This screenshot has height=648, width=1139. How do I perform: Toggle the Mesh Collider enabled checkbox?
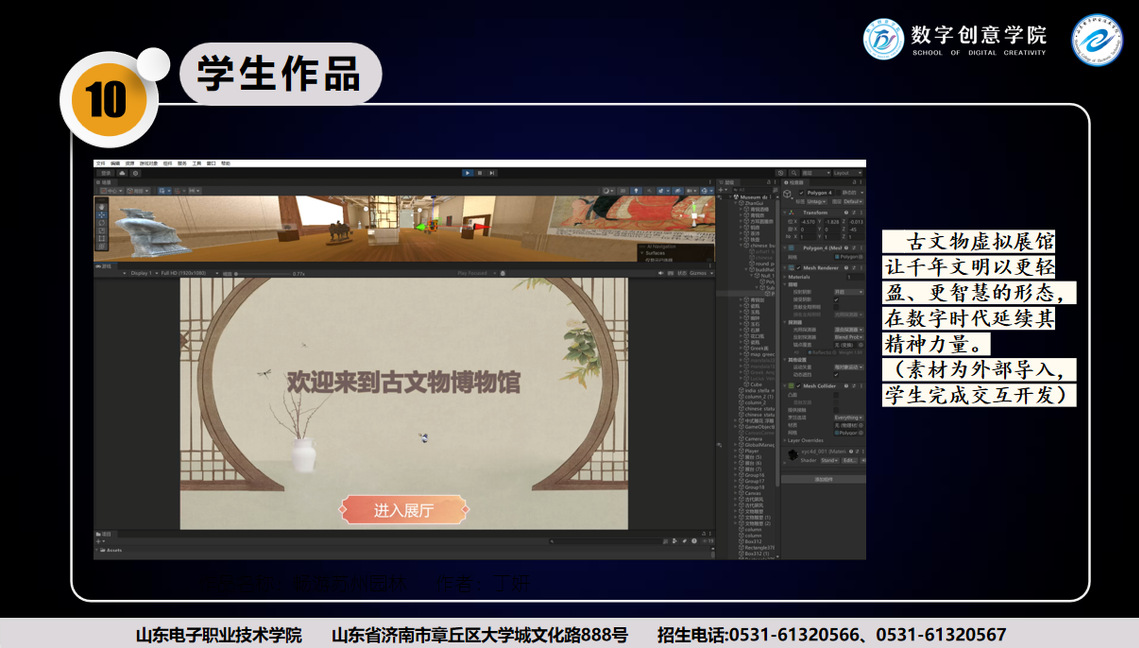(801, 386)
